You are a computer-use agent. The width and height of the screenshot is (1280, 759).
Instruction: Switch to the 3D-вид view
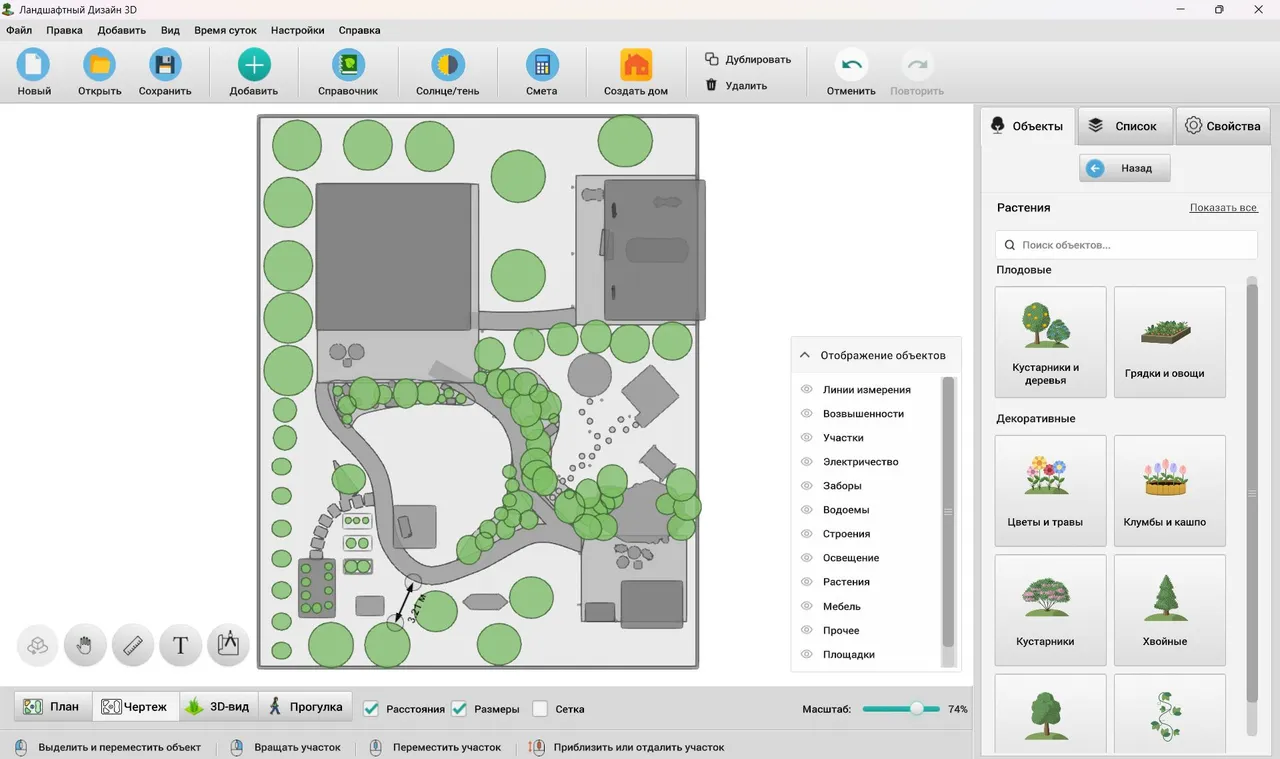(218, 706)
